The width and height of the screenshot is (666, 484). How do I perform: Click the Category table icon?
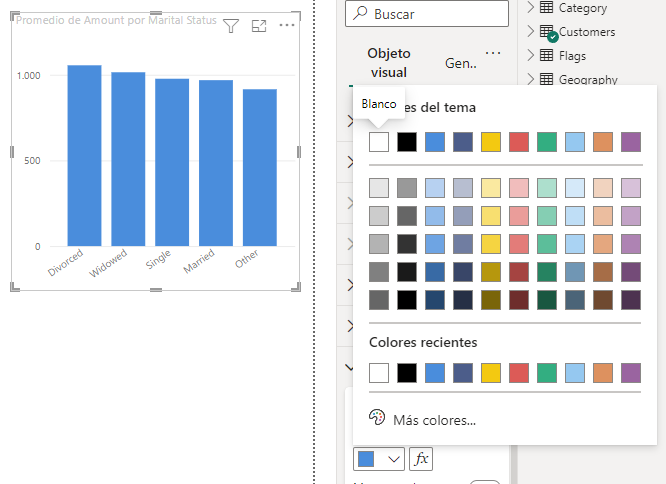click(546, 8)
